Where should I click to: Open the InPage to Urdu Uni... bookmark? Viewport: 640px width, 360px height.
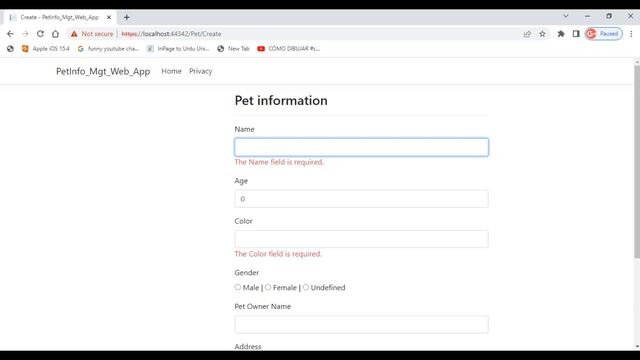point(178,49)
